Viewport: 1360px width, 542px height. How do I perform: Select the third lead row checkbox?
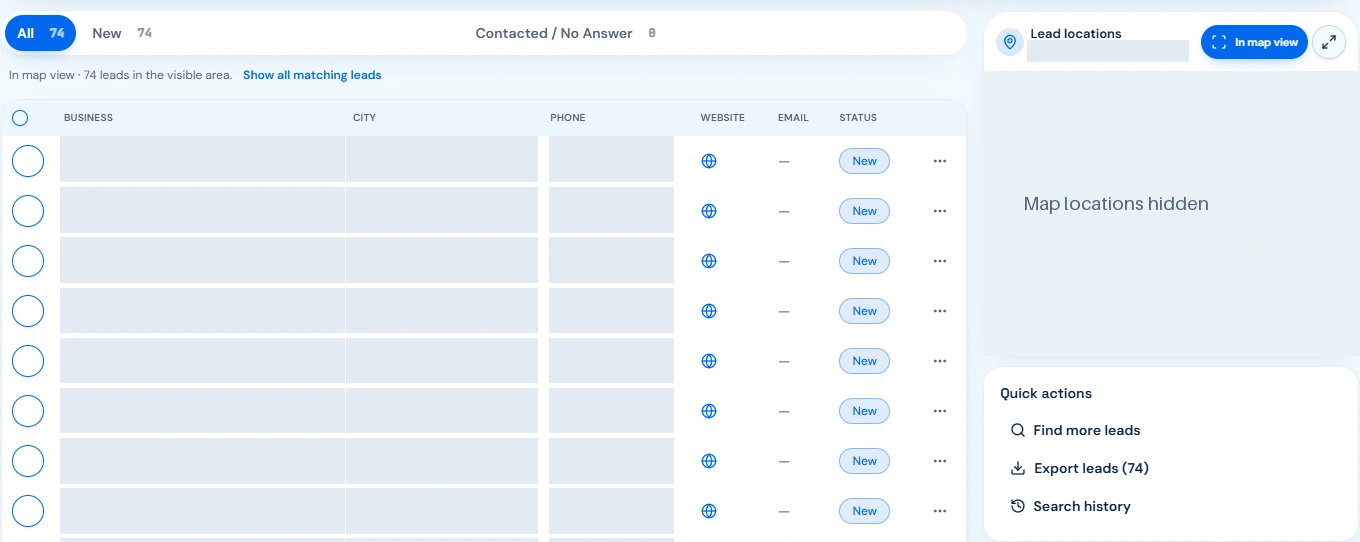[28, 261]
